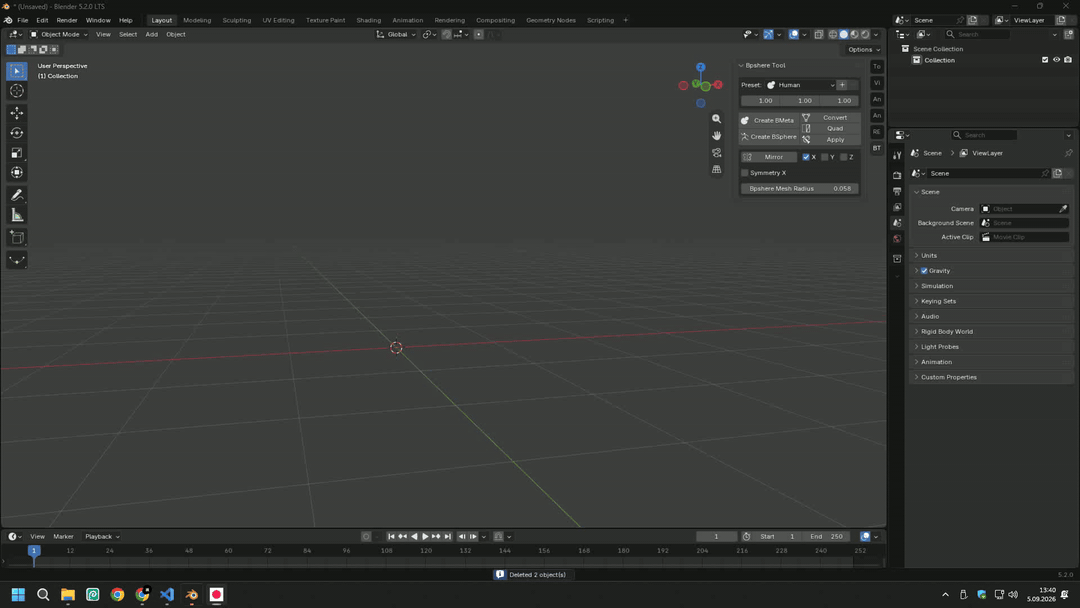This screenshot has width=1080, height=608.
Task: Toggle Collection exclude checkbox in outliner
Action: coord(1045,60)
